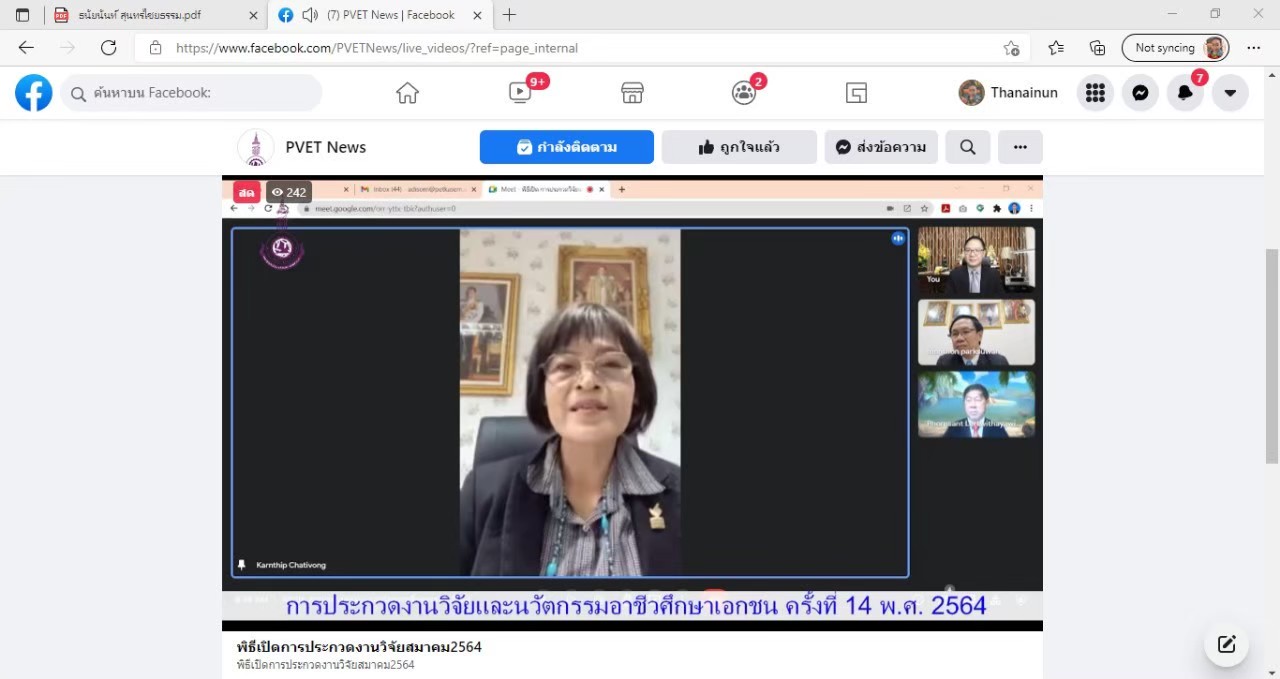Open Facebook notifications bell
Screen dimensions: 1280x679
[x=1185, y=93]
